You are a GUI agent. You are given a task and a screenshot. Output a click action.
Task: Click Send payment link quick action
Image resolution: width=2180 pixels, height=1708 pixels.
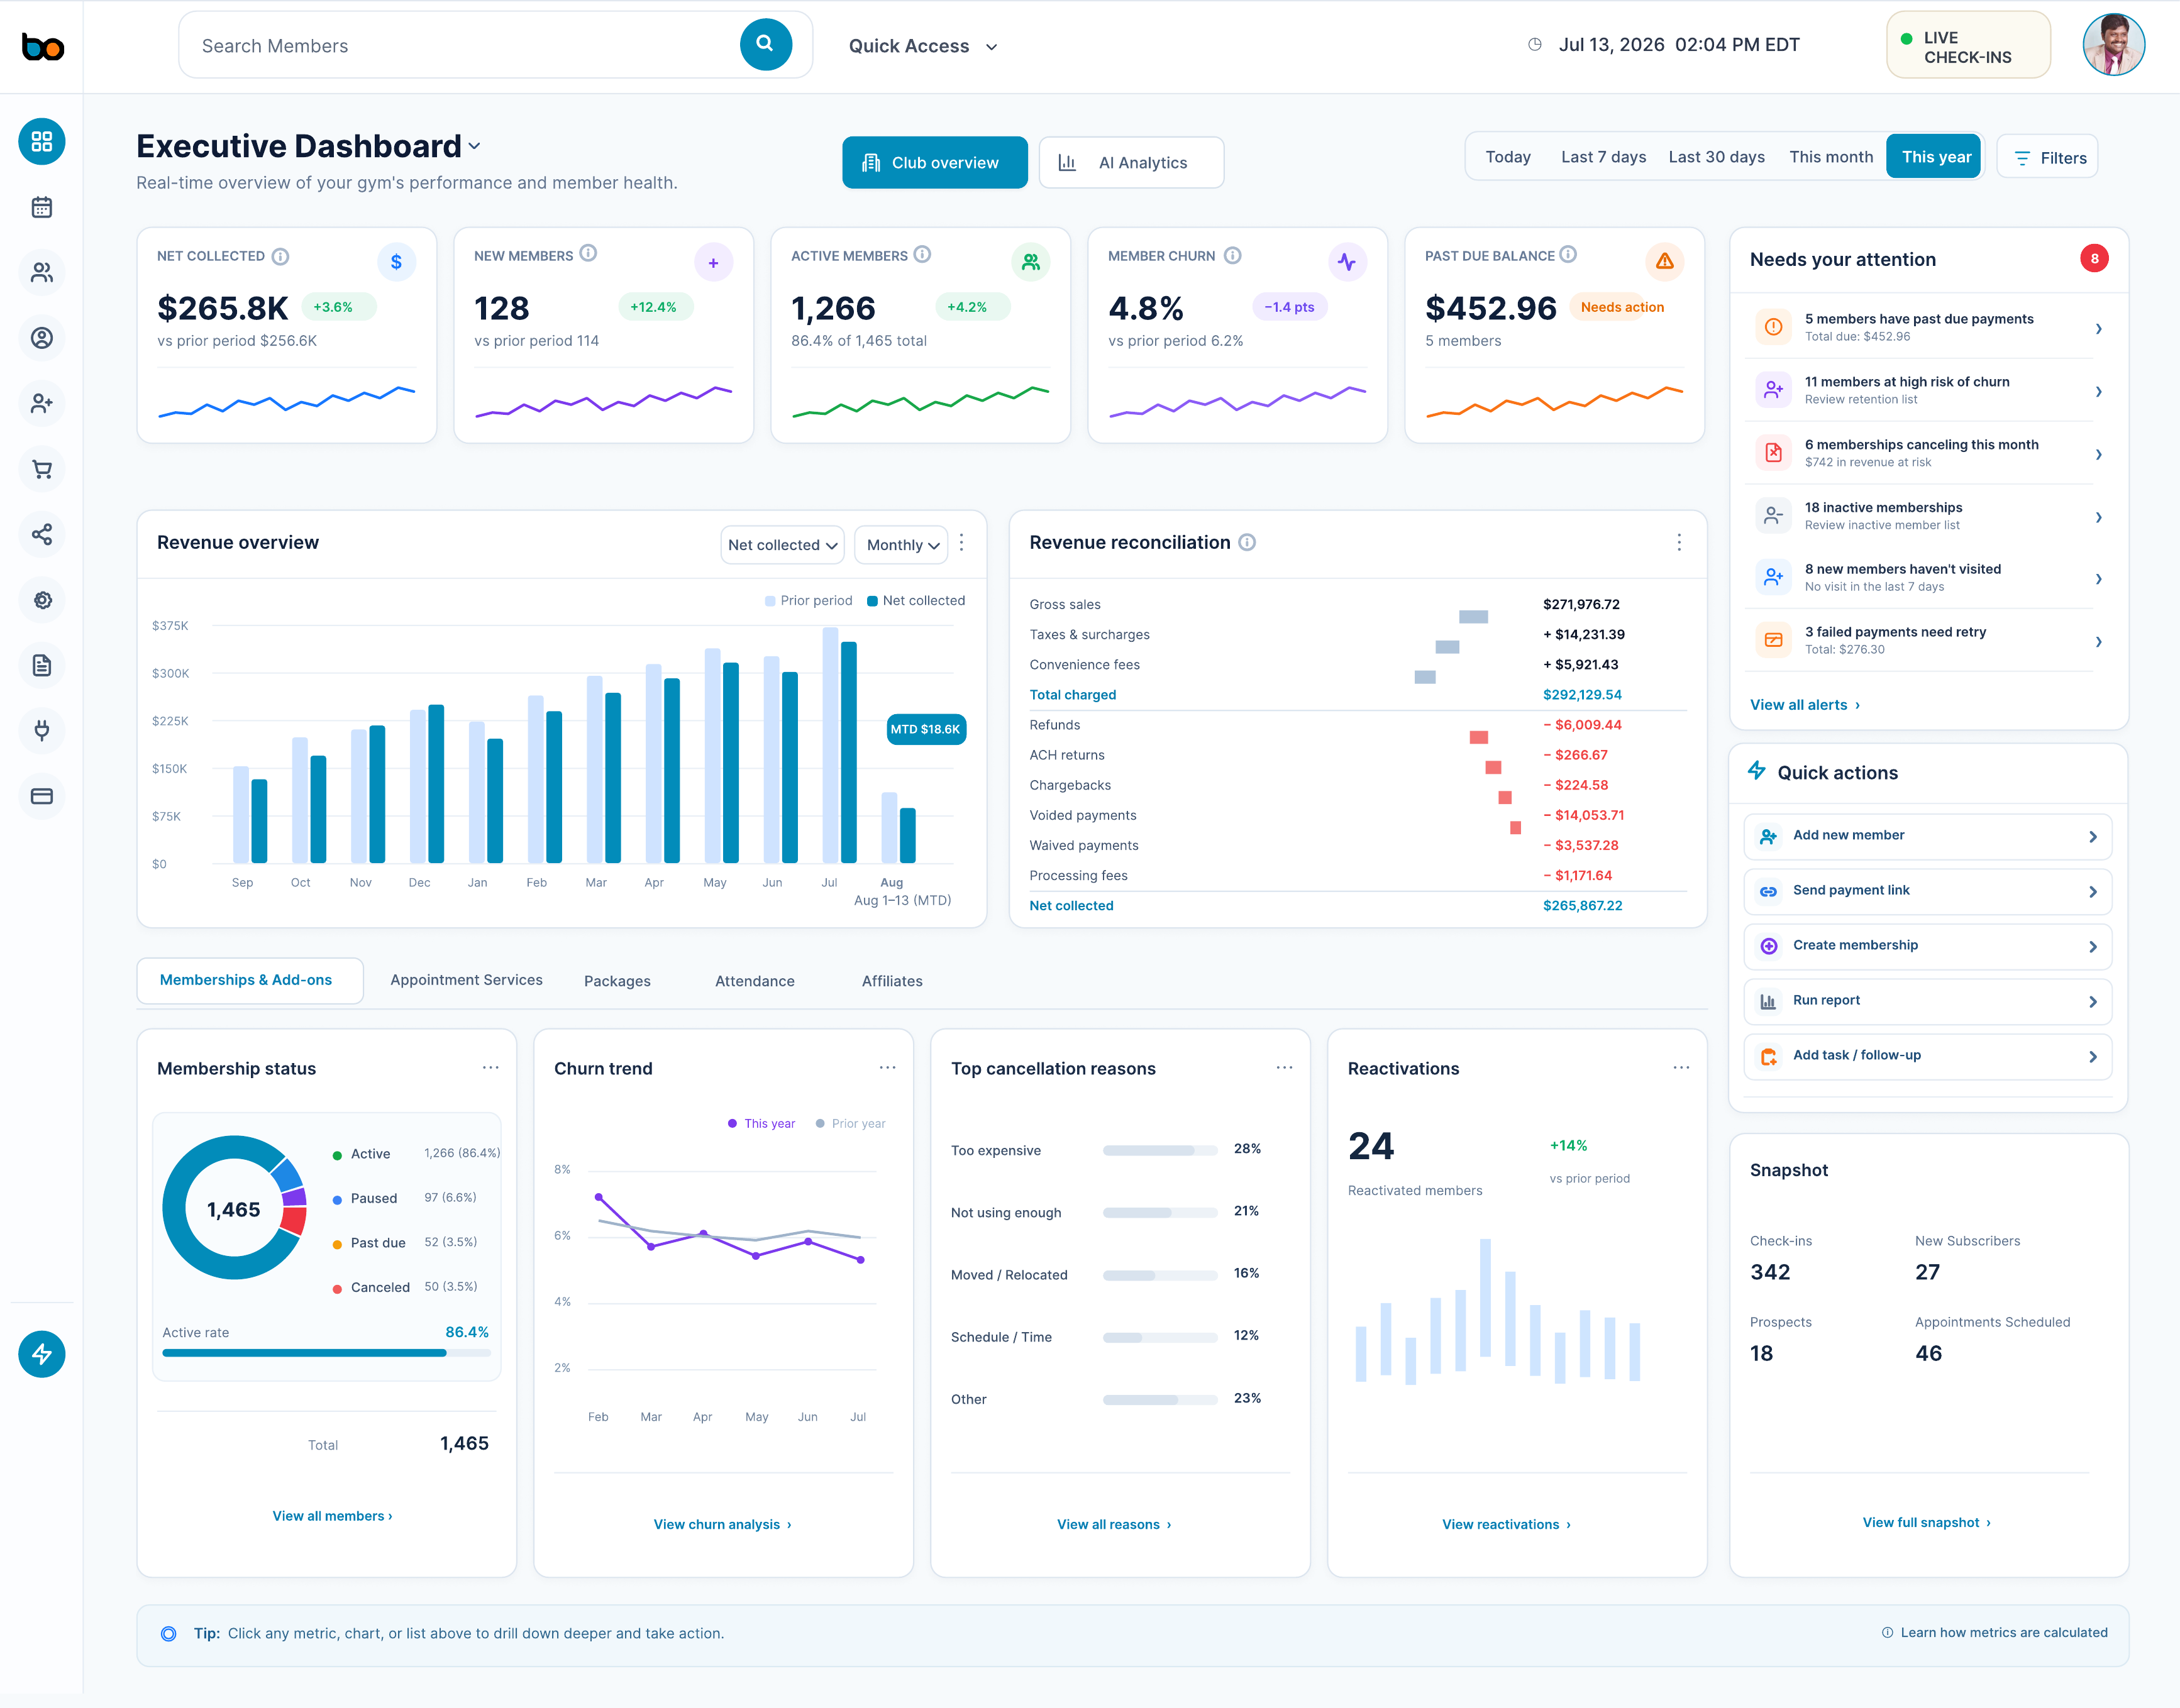(1927, 891)
